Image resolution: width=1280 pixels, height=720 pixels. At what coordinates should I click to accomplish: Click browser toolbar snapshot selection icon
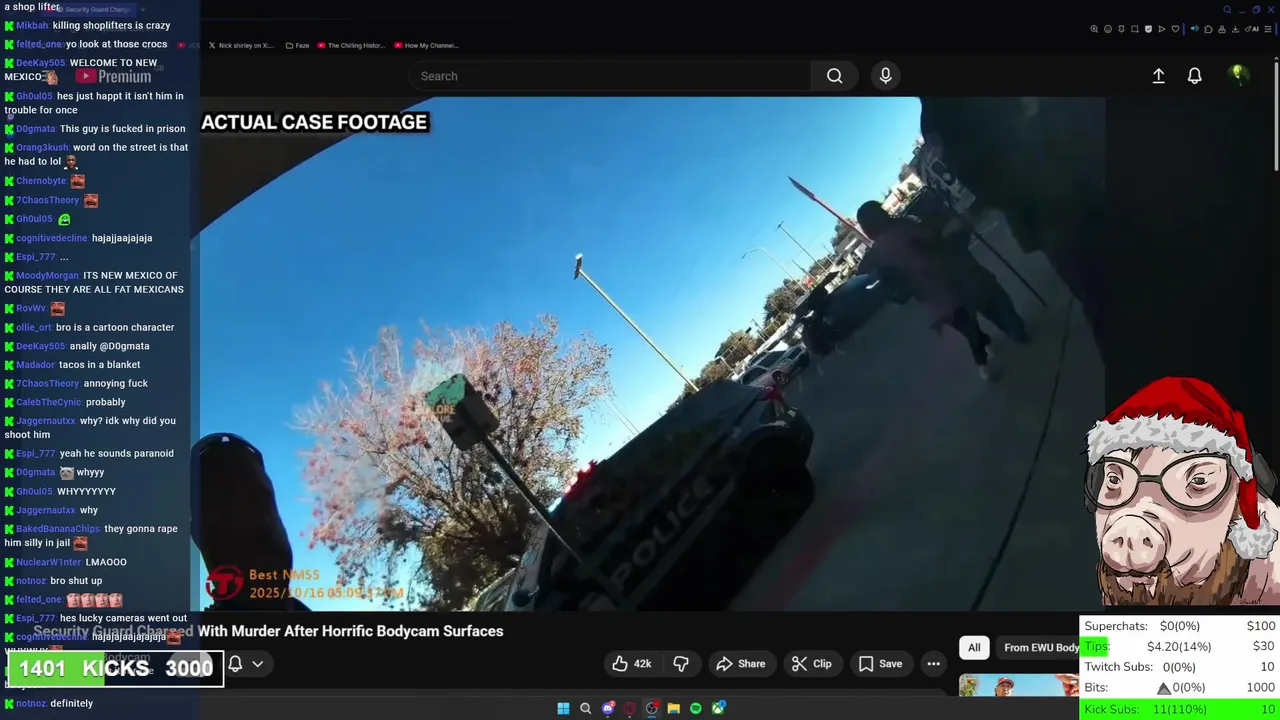point(1135,29)
